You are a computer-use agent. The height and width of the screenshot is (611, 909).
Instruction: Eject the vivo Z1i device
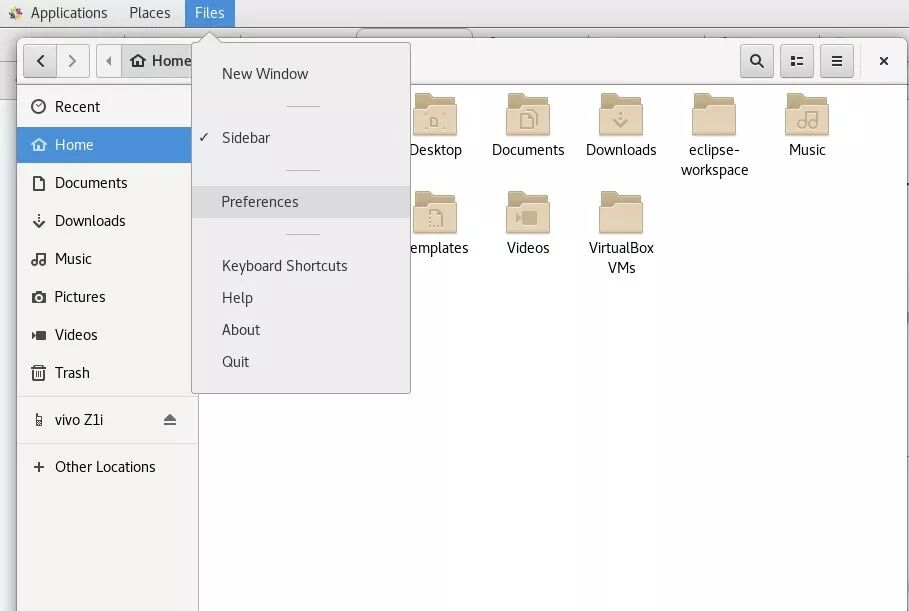tap(170, 420)
